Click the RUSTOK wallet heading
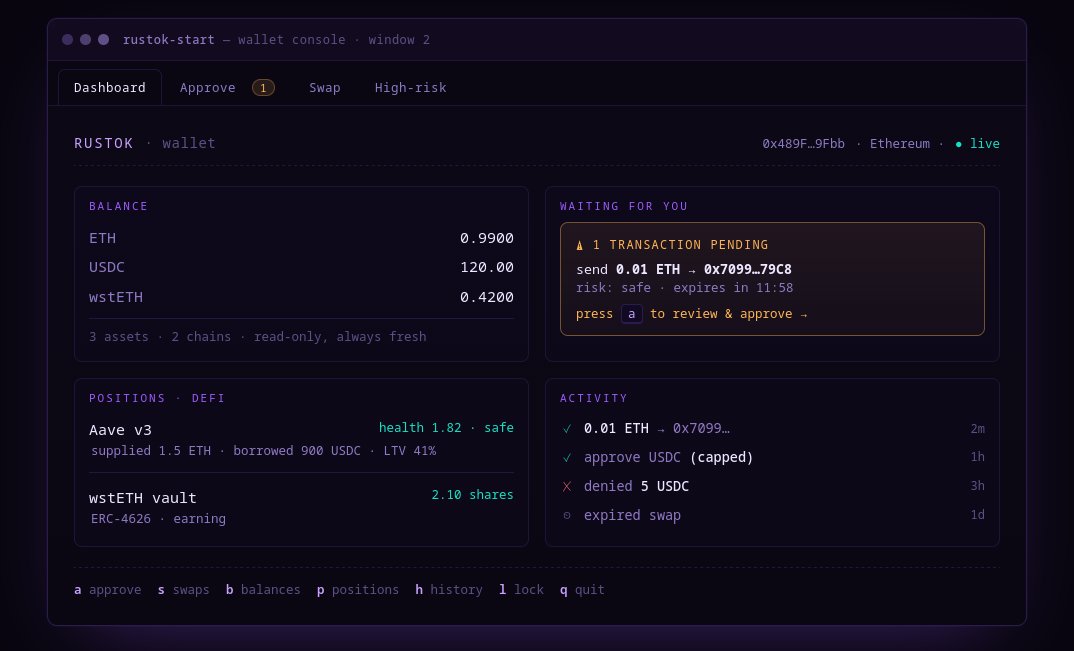The width and height of the screenshot is (1074, 651). 145,143
